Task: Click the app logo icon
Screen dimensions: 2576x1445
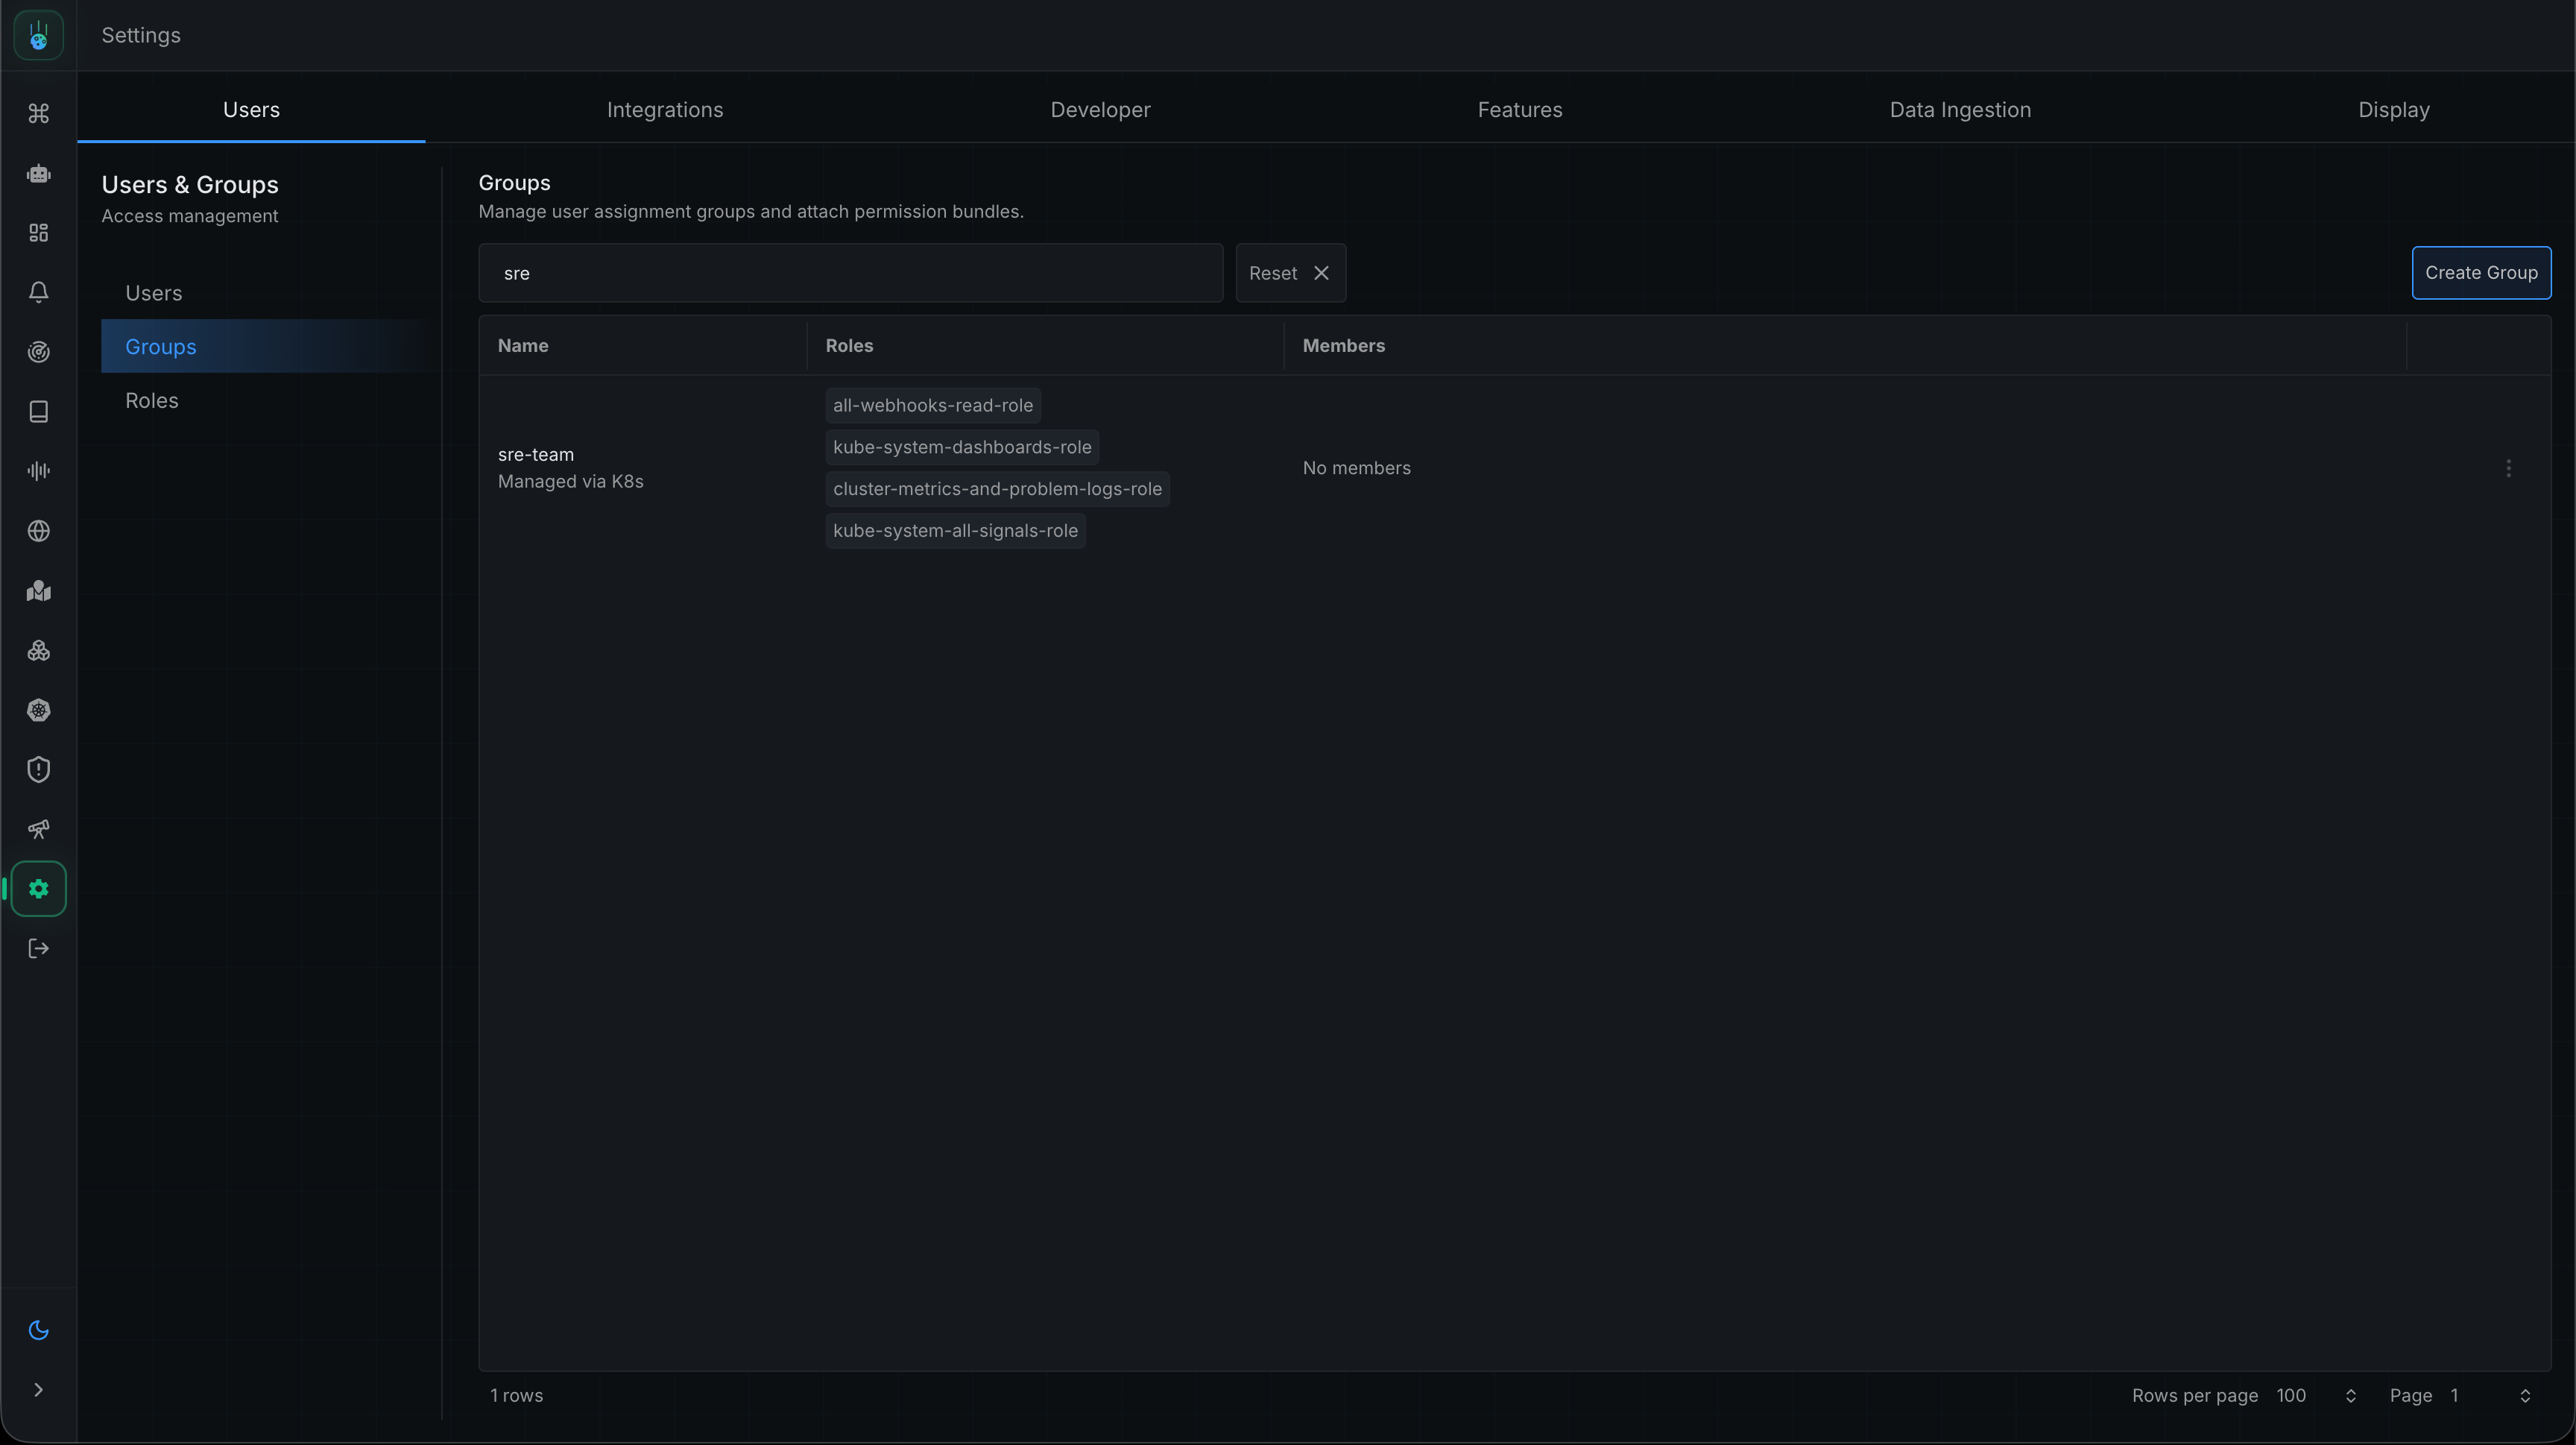Action: (38, 35)
